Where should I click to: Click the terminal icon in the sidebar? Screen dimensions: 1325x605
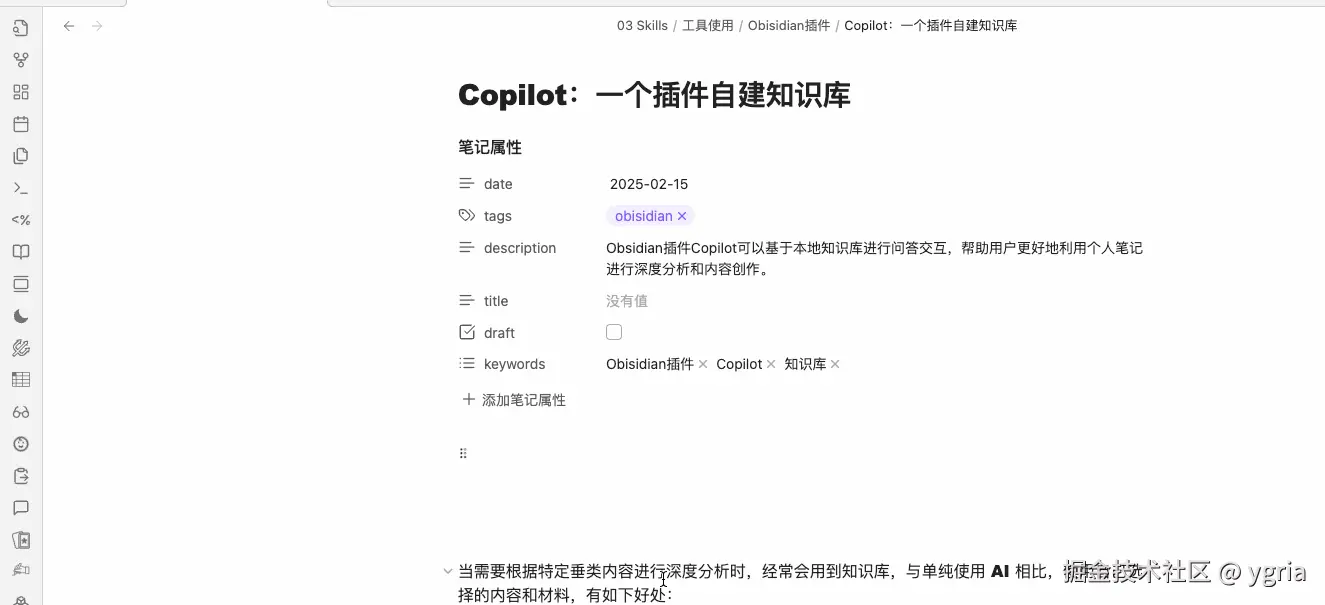pyautogui.click(x=21, y=187)
